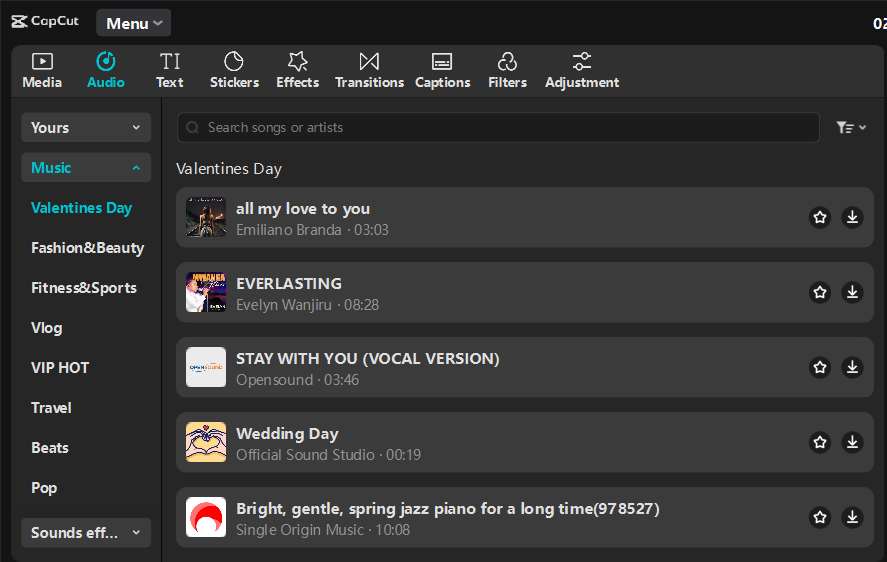
Task: Download the 'Wedding Day' track
Action: (852, 442)
